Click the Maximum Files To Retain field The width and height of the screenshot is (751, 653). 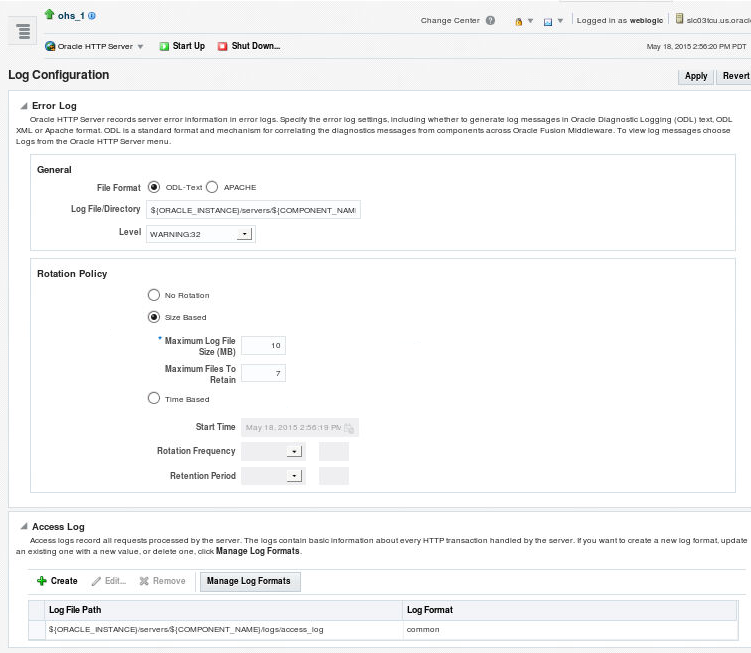click(x=263, y=373)
